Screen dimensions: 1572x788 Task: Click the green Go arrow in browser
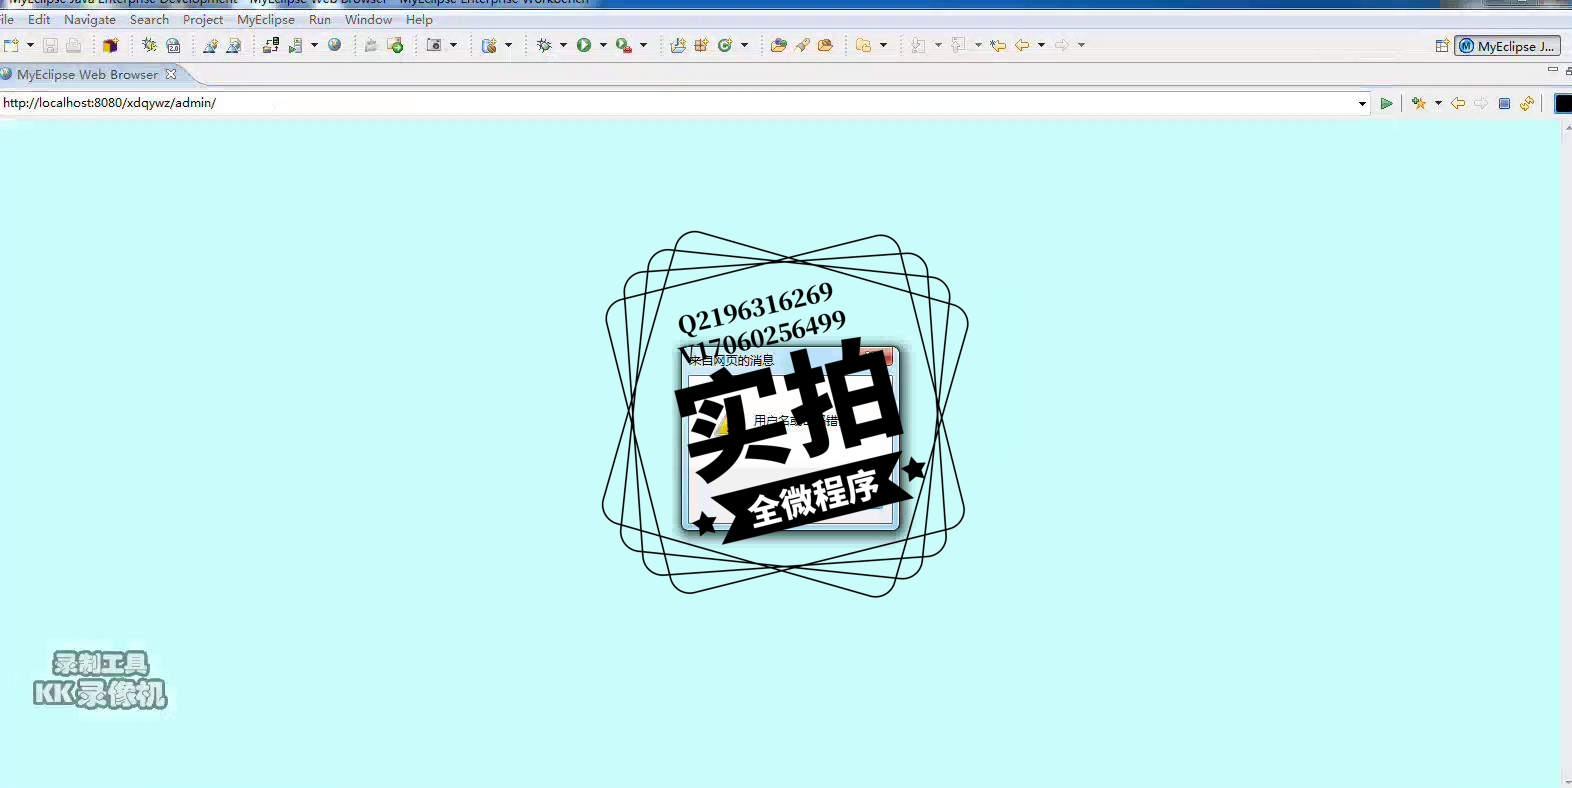click(x=1386, y=103)
